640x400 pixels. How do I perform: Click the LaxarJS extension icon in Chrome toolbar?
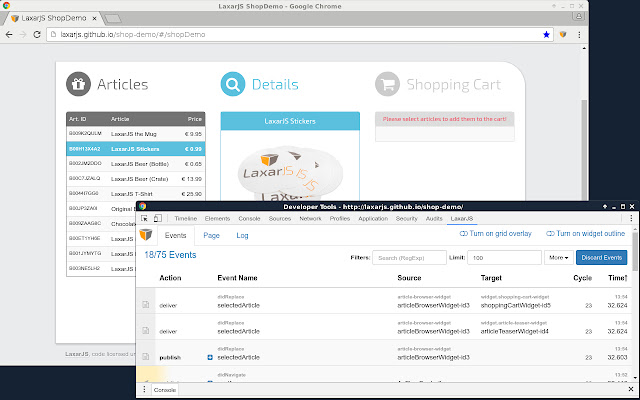(x=563, y=35)
